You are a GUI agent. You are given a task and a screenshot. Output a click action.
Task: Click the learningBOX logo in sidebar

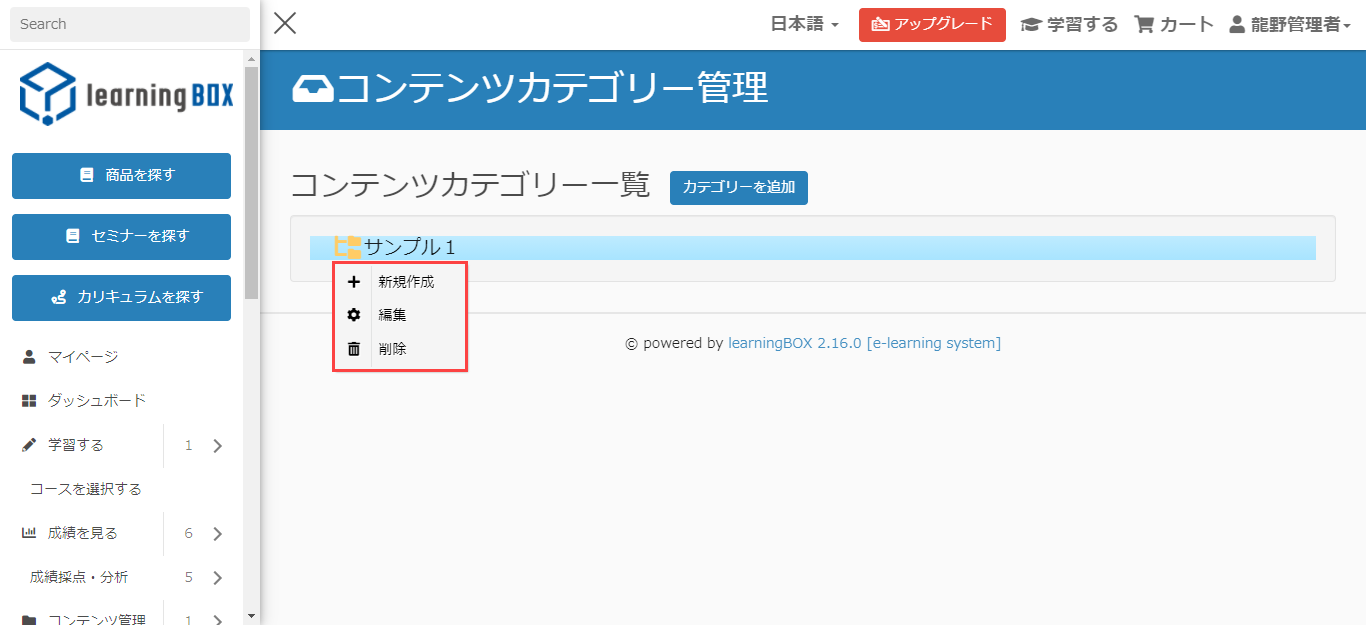point(126,94)
